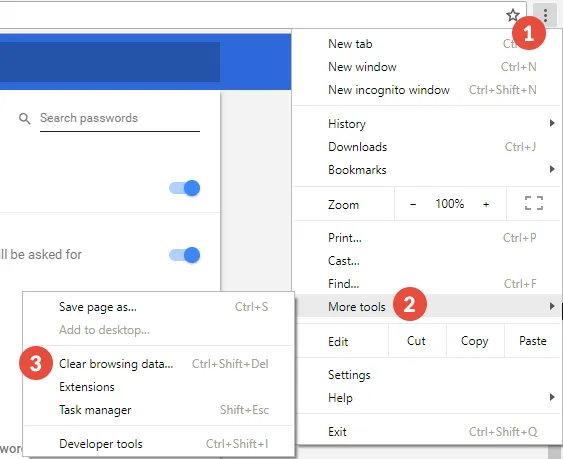Image resolution: width=563 pixels, height=459 pixels.
Task: Choose Cast... from the menu
Action: [427, 261]
